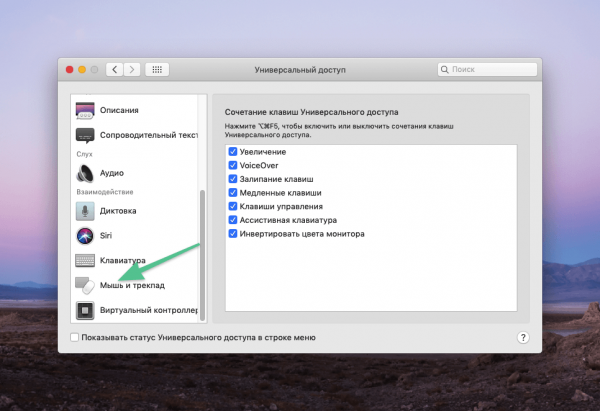Toggle Ассистивная клавиатура checkbox

tap(233, 220)
